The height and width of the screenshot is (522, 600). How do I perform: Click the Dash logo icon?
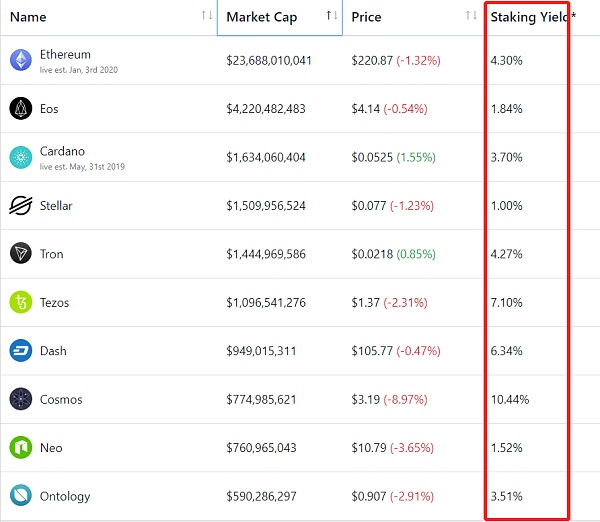21,351
